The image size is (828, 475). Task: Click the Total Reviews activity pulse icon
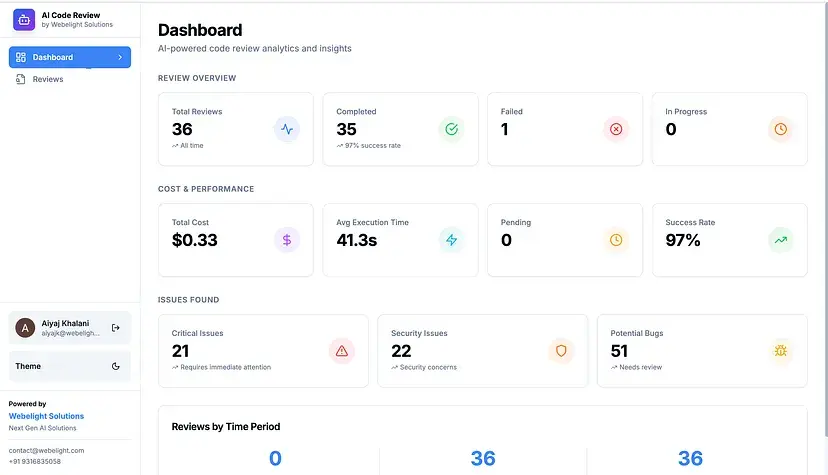coord(287,129)
